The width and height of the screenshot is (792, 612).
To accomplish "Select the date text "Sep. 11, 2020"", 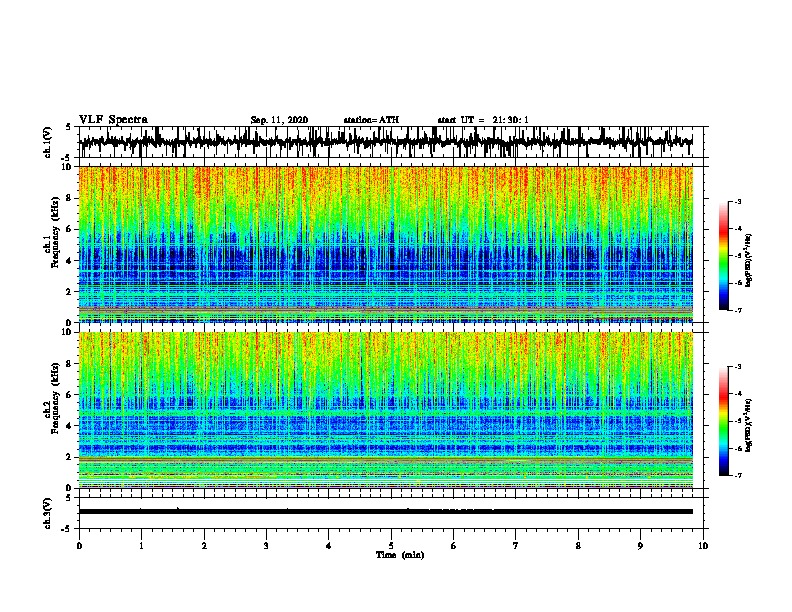I will click(x=279, y=120).
